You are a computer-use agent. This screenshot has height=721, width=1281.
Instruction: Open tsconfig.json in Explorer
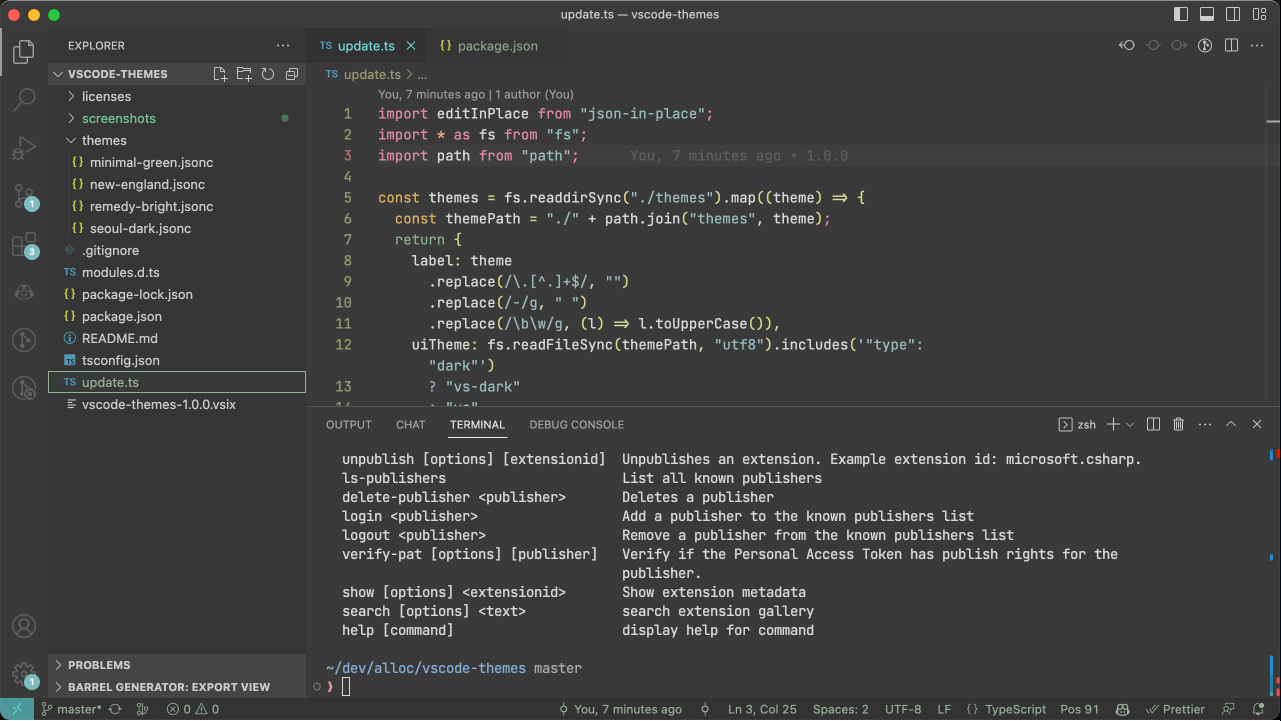point(177,361)
